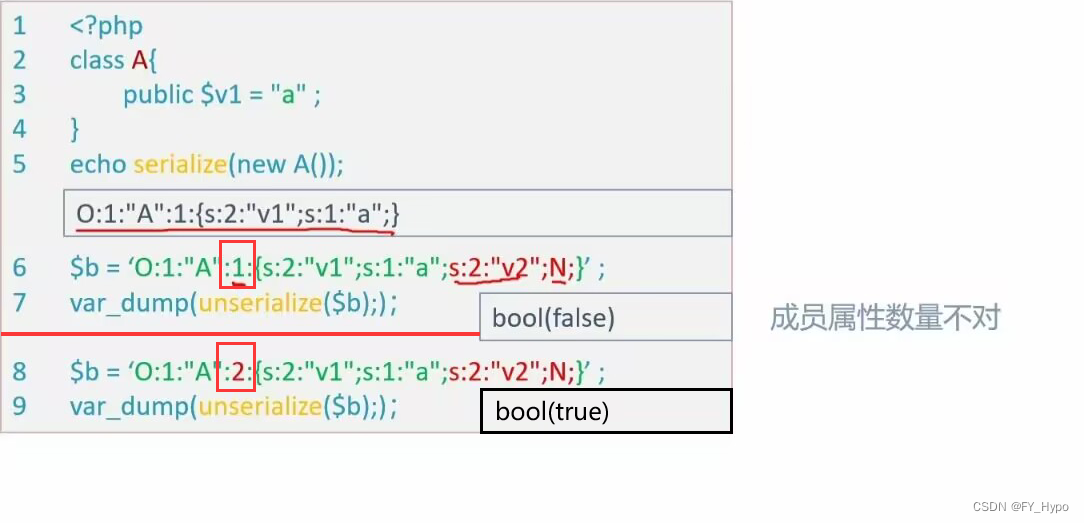Click the closing brace on line 4
Image resolution: width=1084 pixels, height=523 pixels.
75,129
